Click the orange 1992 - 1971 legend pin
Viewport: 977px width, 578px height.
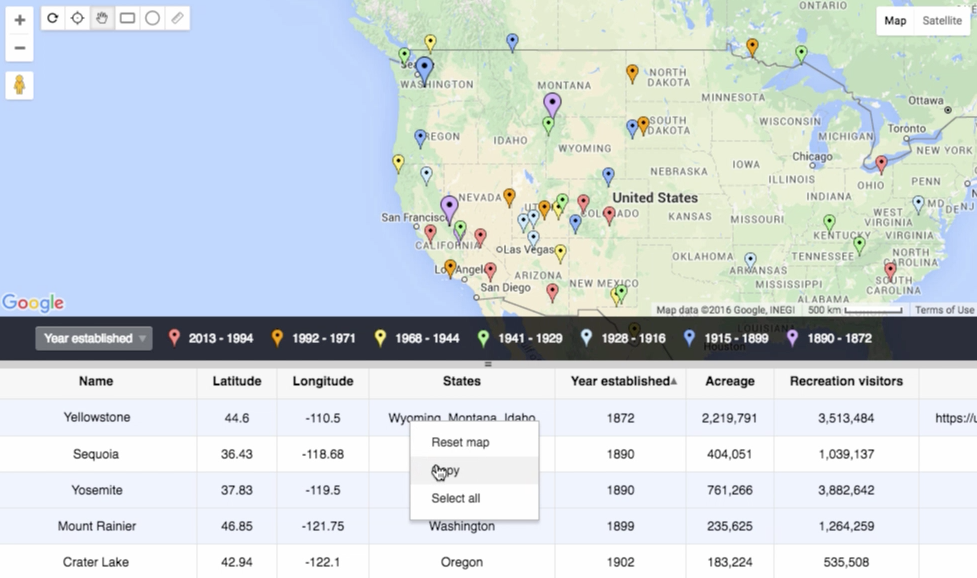pos(277,338)
